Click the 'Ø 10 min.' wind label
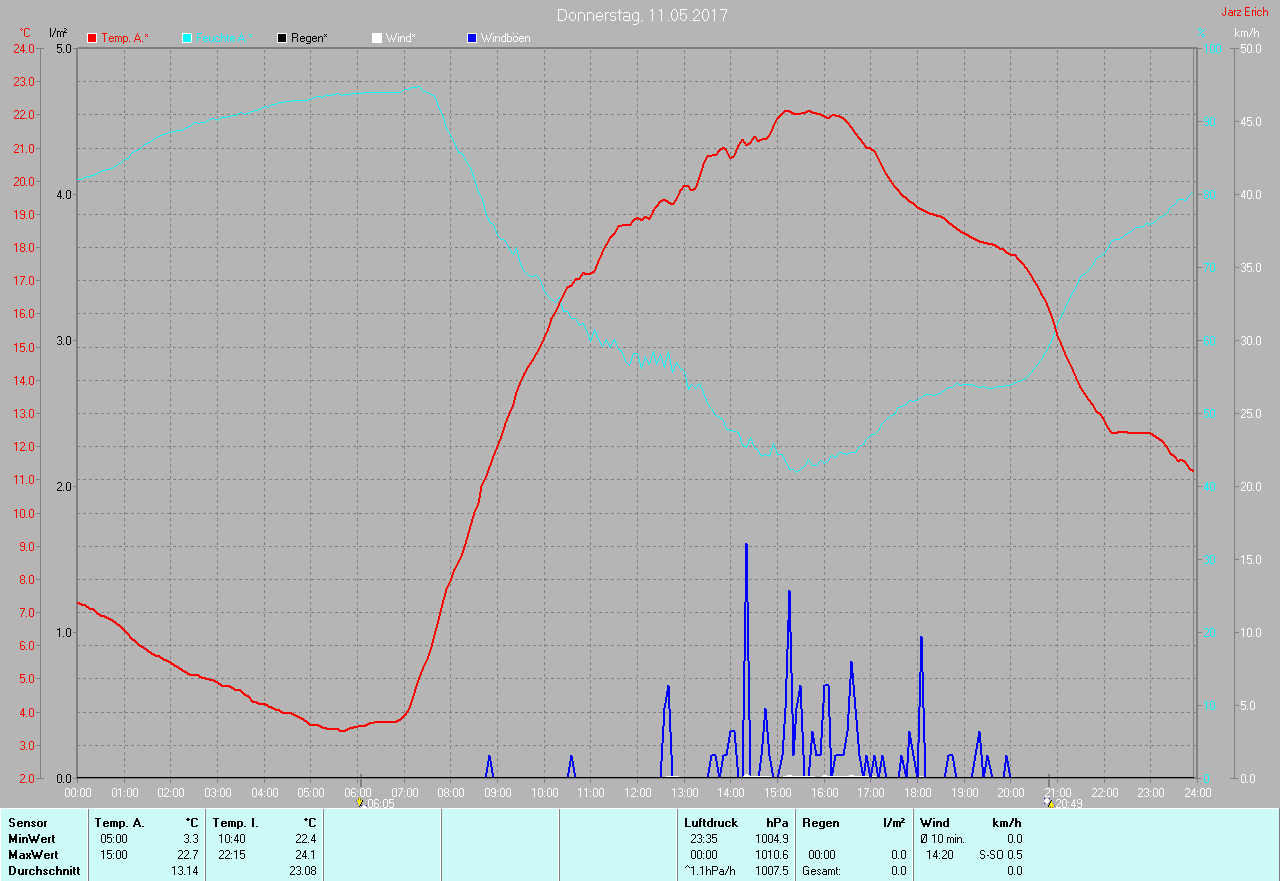The height and width of the screenshot is (881, 1280). tap(943, 839)
